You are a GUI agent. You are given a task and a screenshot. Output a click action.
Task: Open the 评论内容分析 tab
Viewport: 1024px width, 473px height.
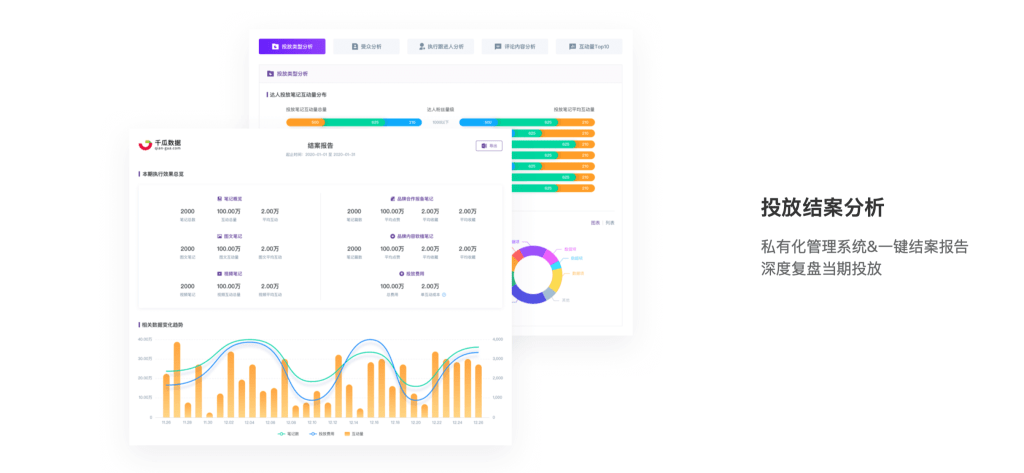pyautogui.click(x=514, y=47)
